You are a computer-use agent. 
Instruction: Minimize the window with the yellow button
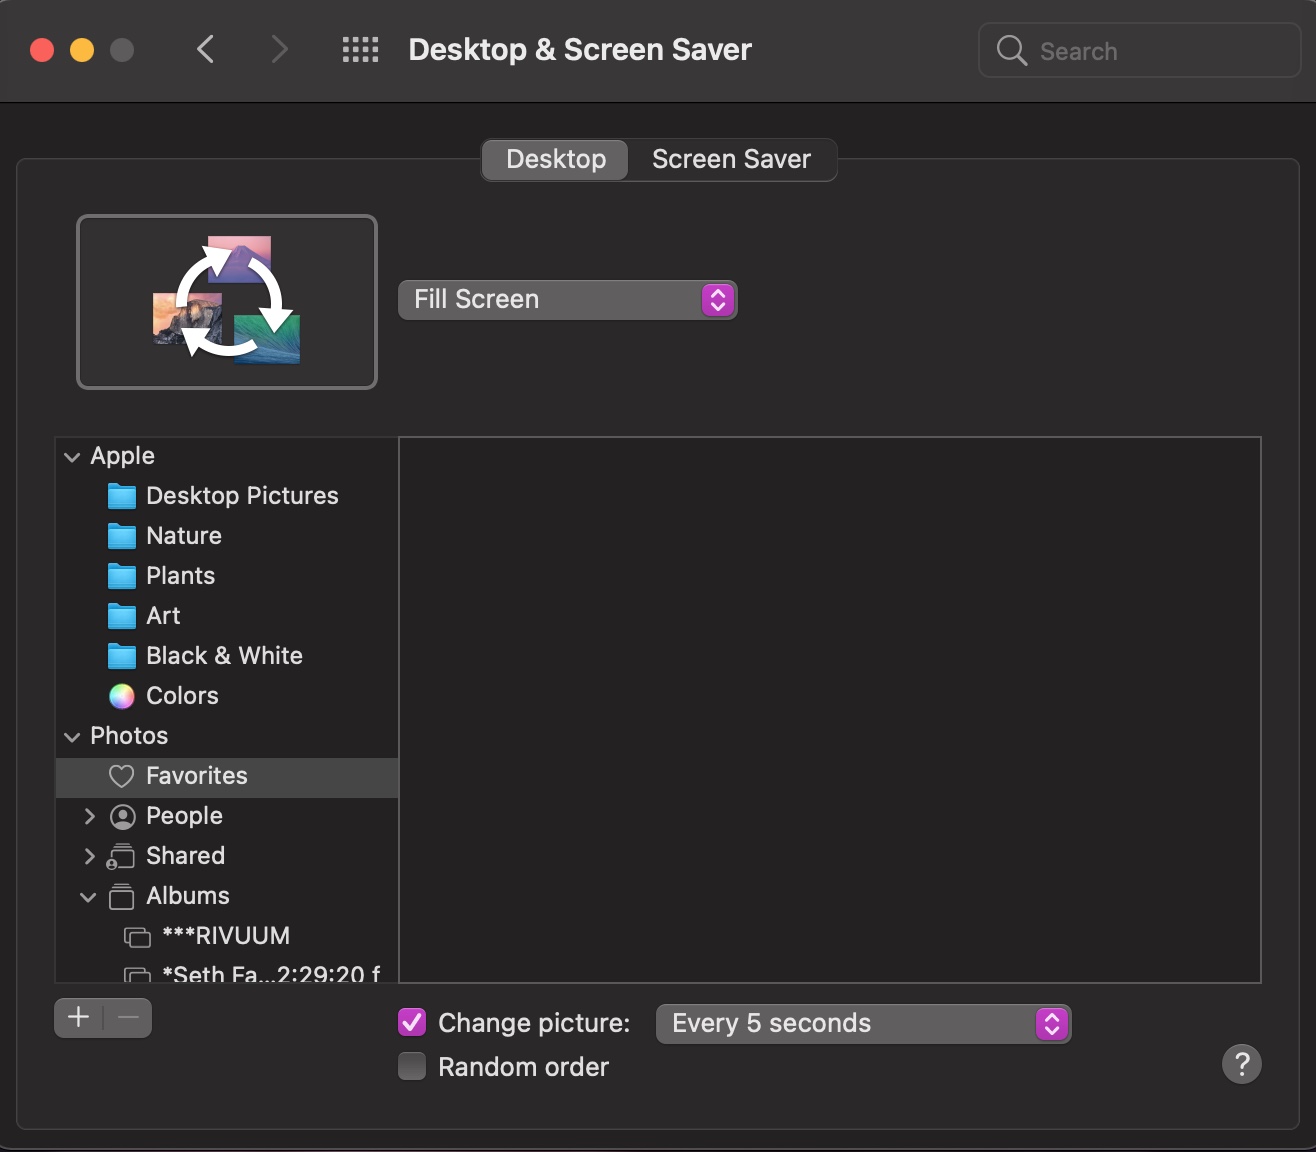[82, 50]
